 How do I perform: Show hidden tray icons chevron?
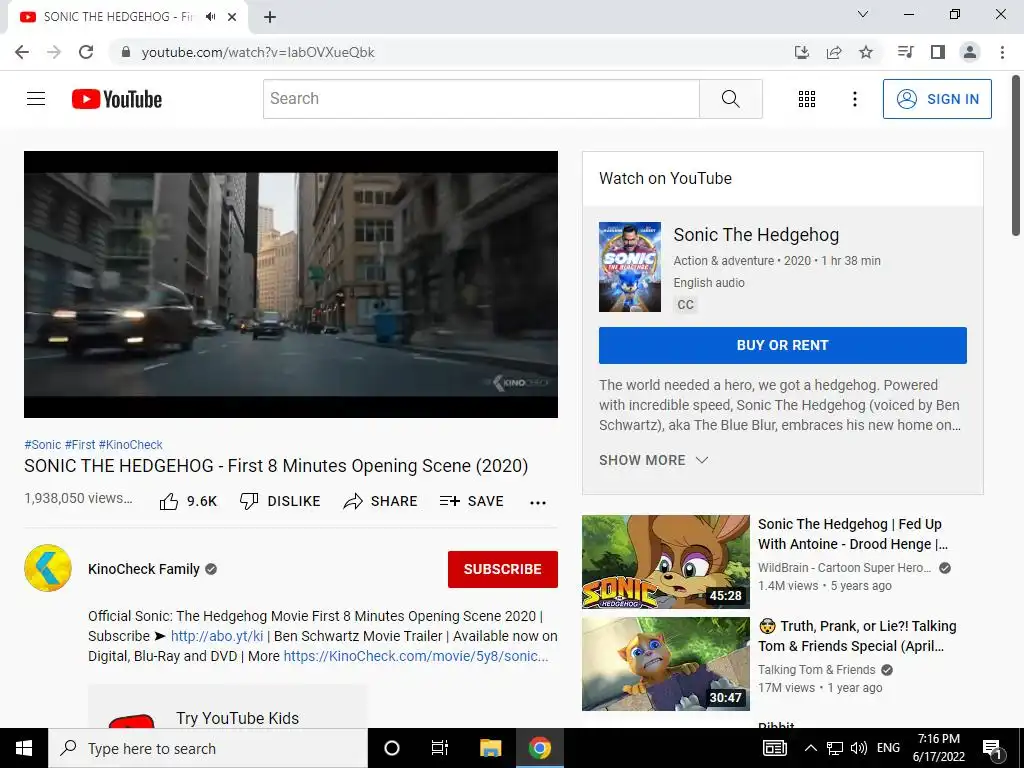pos(810,748)
